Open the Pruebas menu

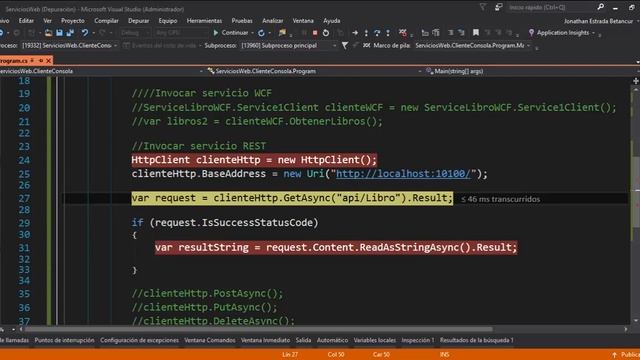(242, 20)
